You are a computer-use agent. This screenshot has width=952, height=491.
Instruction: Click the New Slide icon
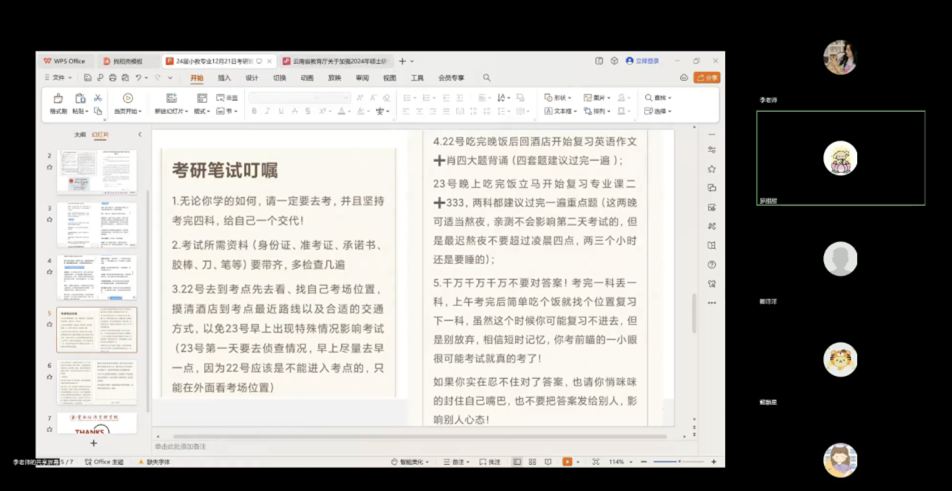pos(169,99)
